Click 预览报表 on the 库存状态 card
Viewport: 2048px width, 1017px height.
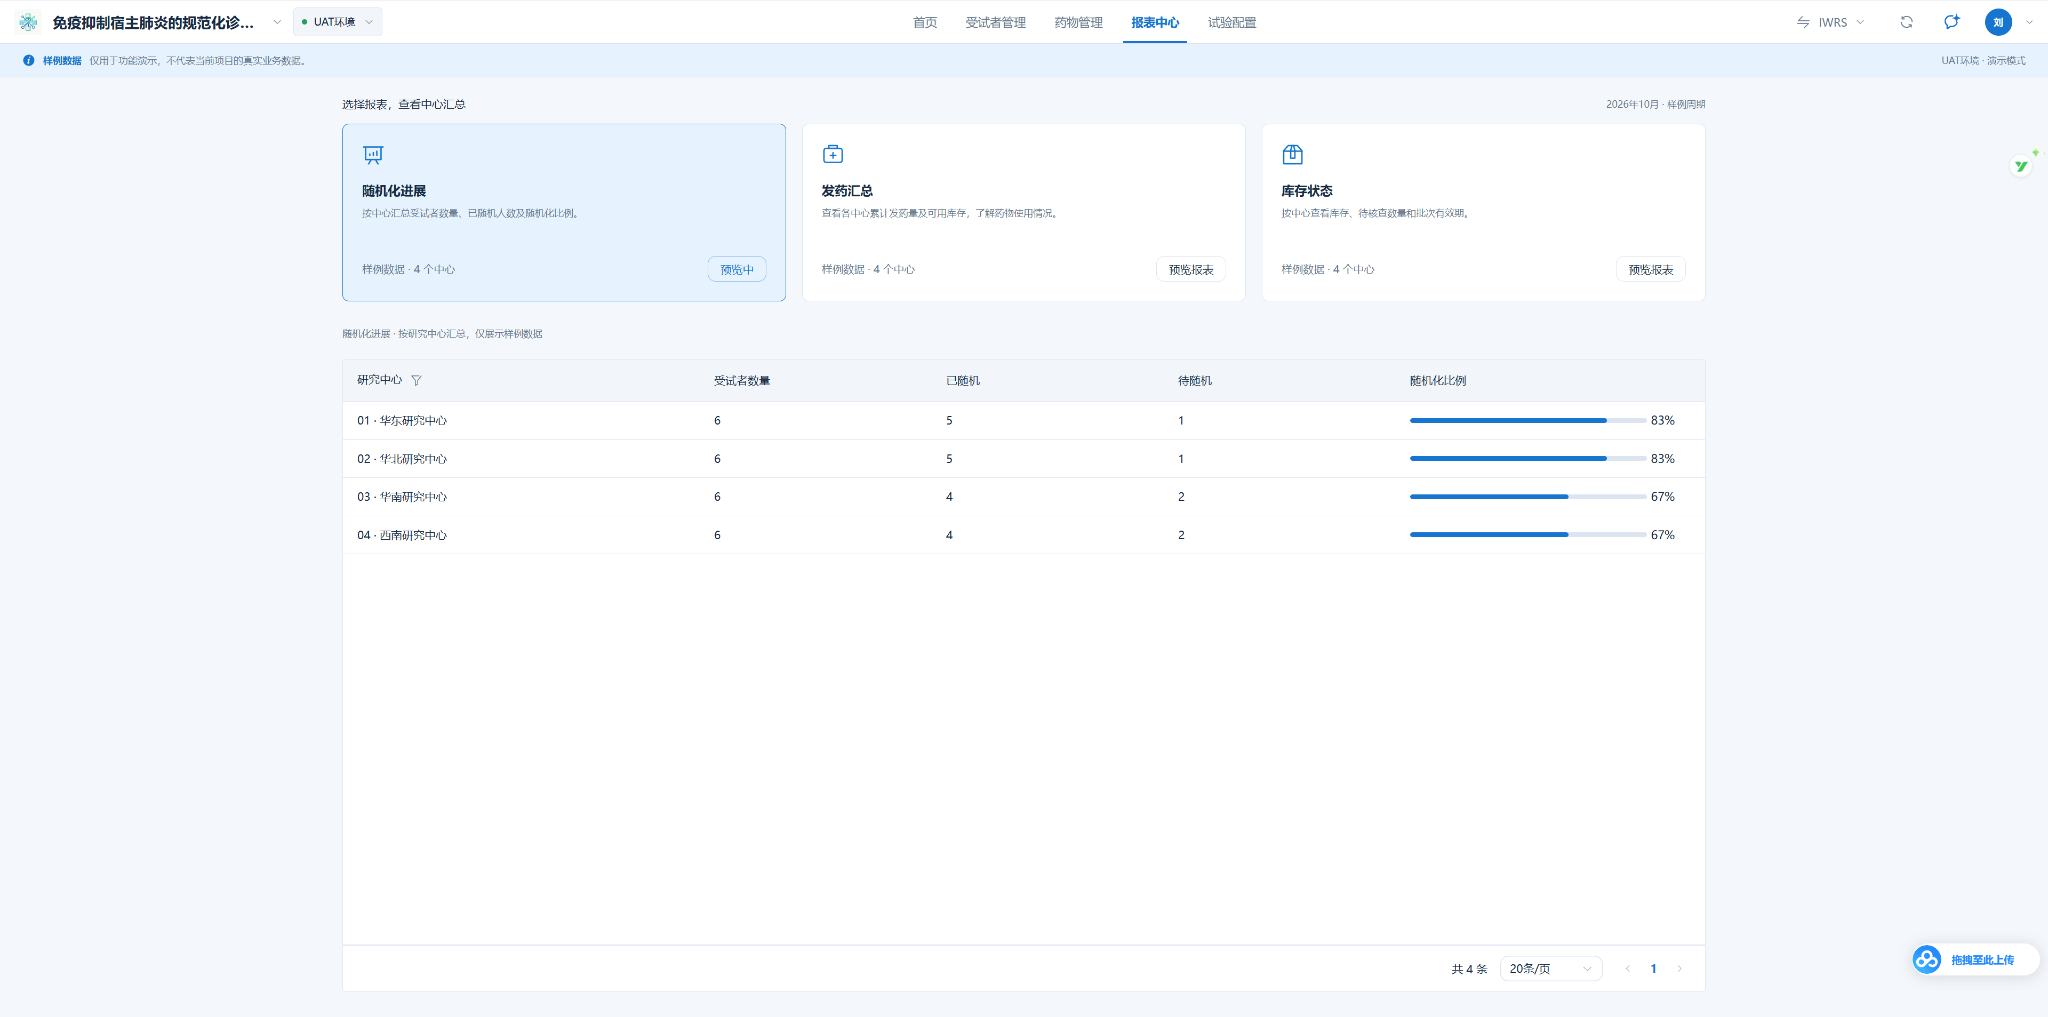click(1651, 270)
